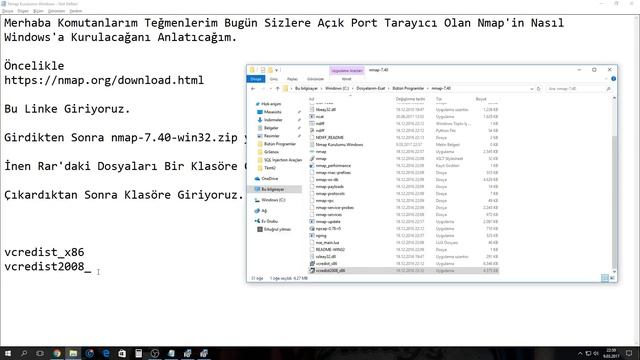Open quick access toolbar customize dropdown
The width and height of the screenshot is (640, 360).
pyautogui.click(x=277, y=70)
